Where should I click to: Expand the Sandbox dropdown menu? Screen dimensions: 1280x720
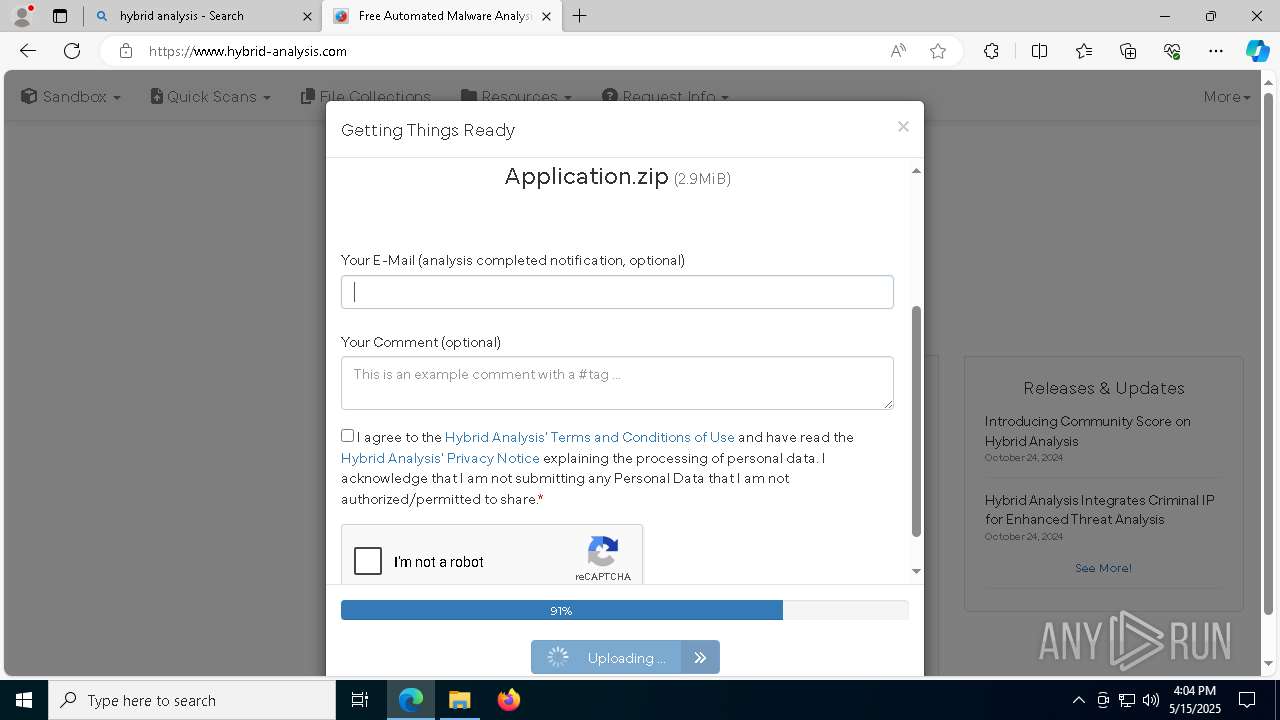(71, 97)
